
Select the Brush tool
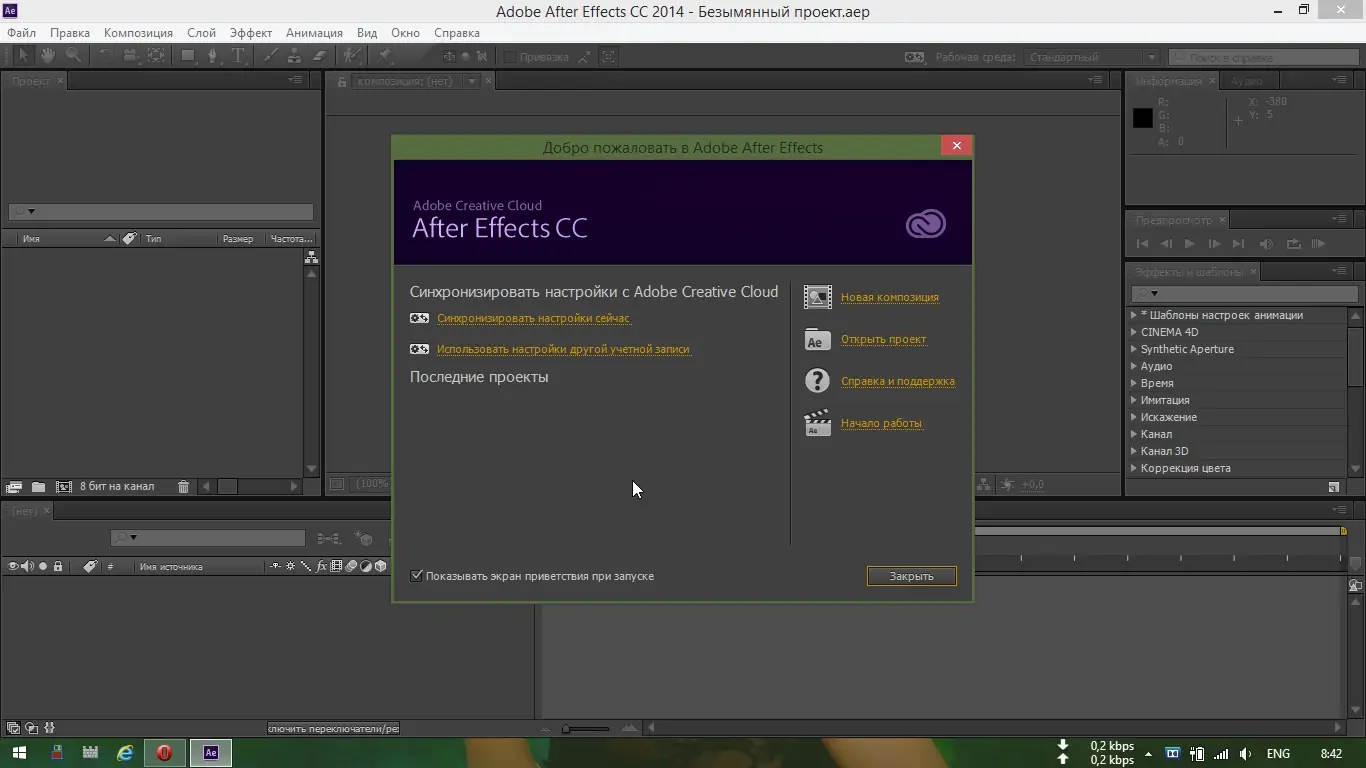(x=270, y=56)
